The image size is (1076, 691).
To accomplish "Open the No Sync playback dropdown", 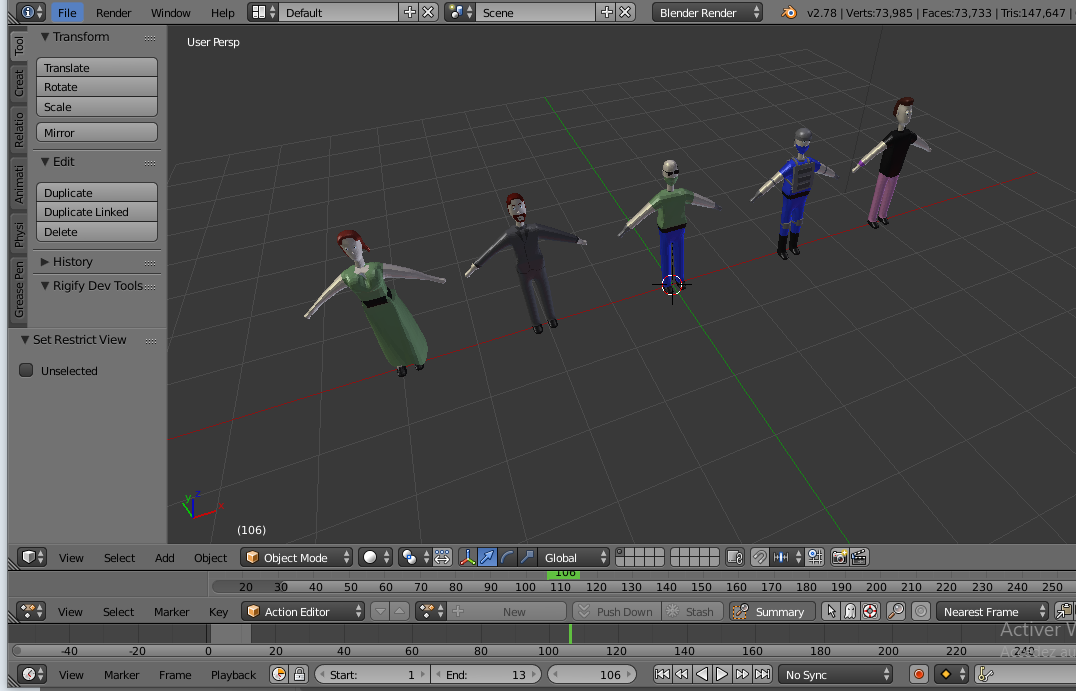I will coord(836,674).
